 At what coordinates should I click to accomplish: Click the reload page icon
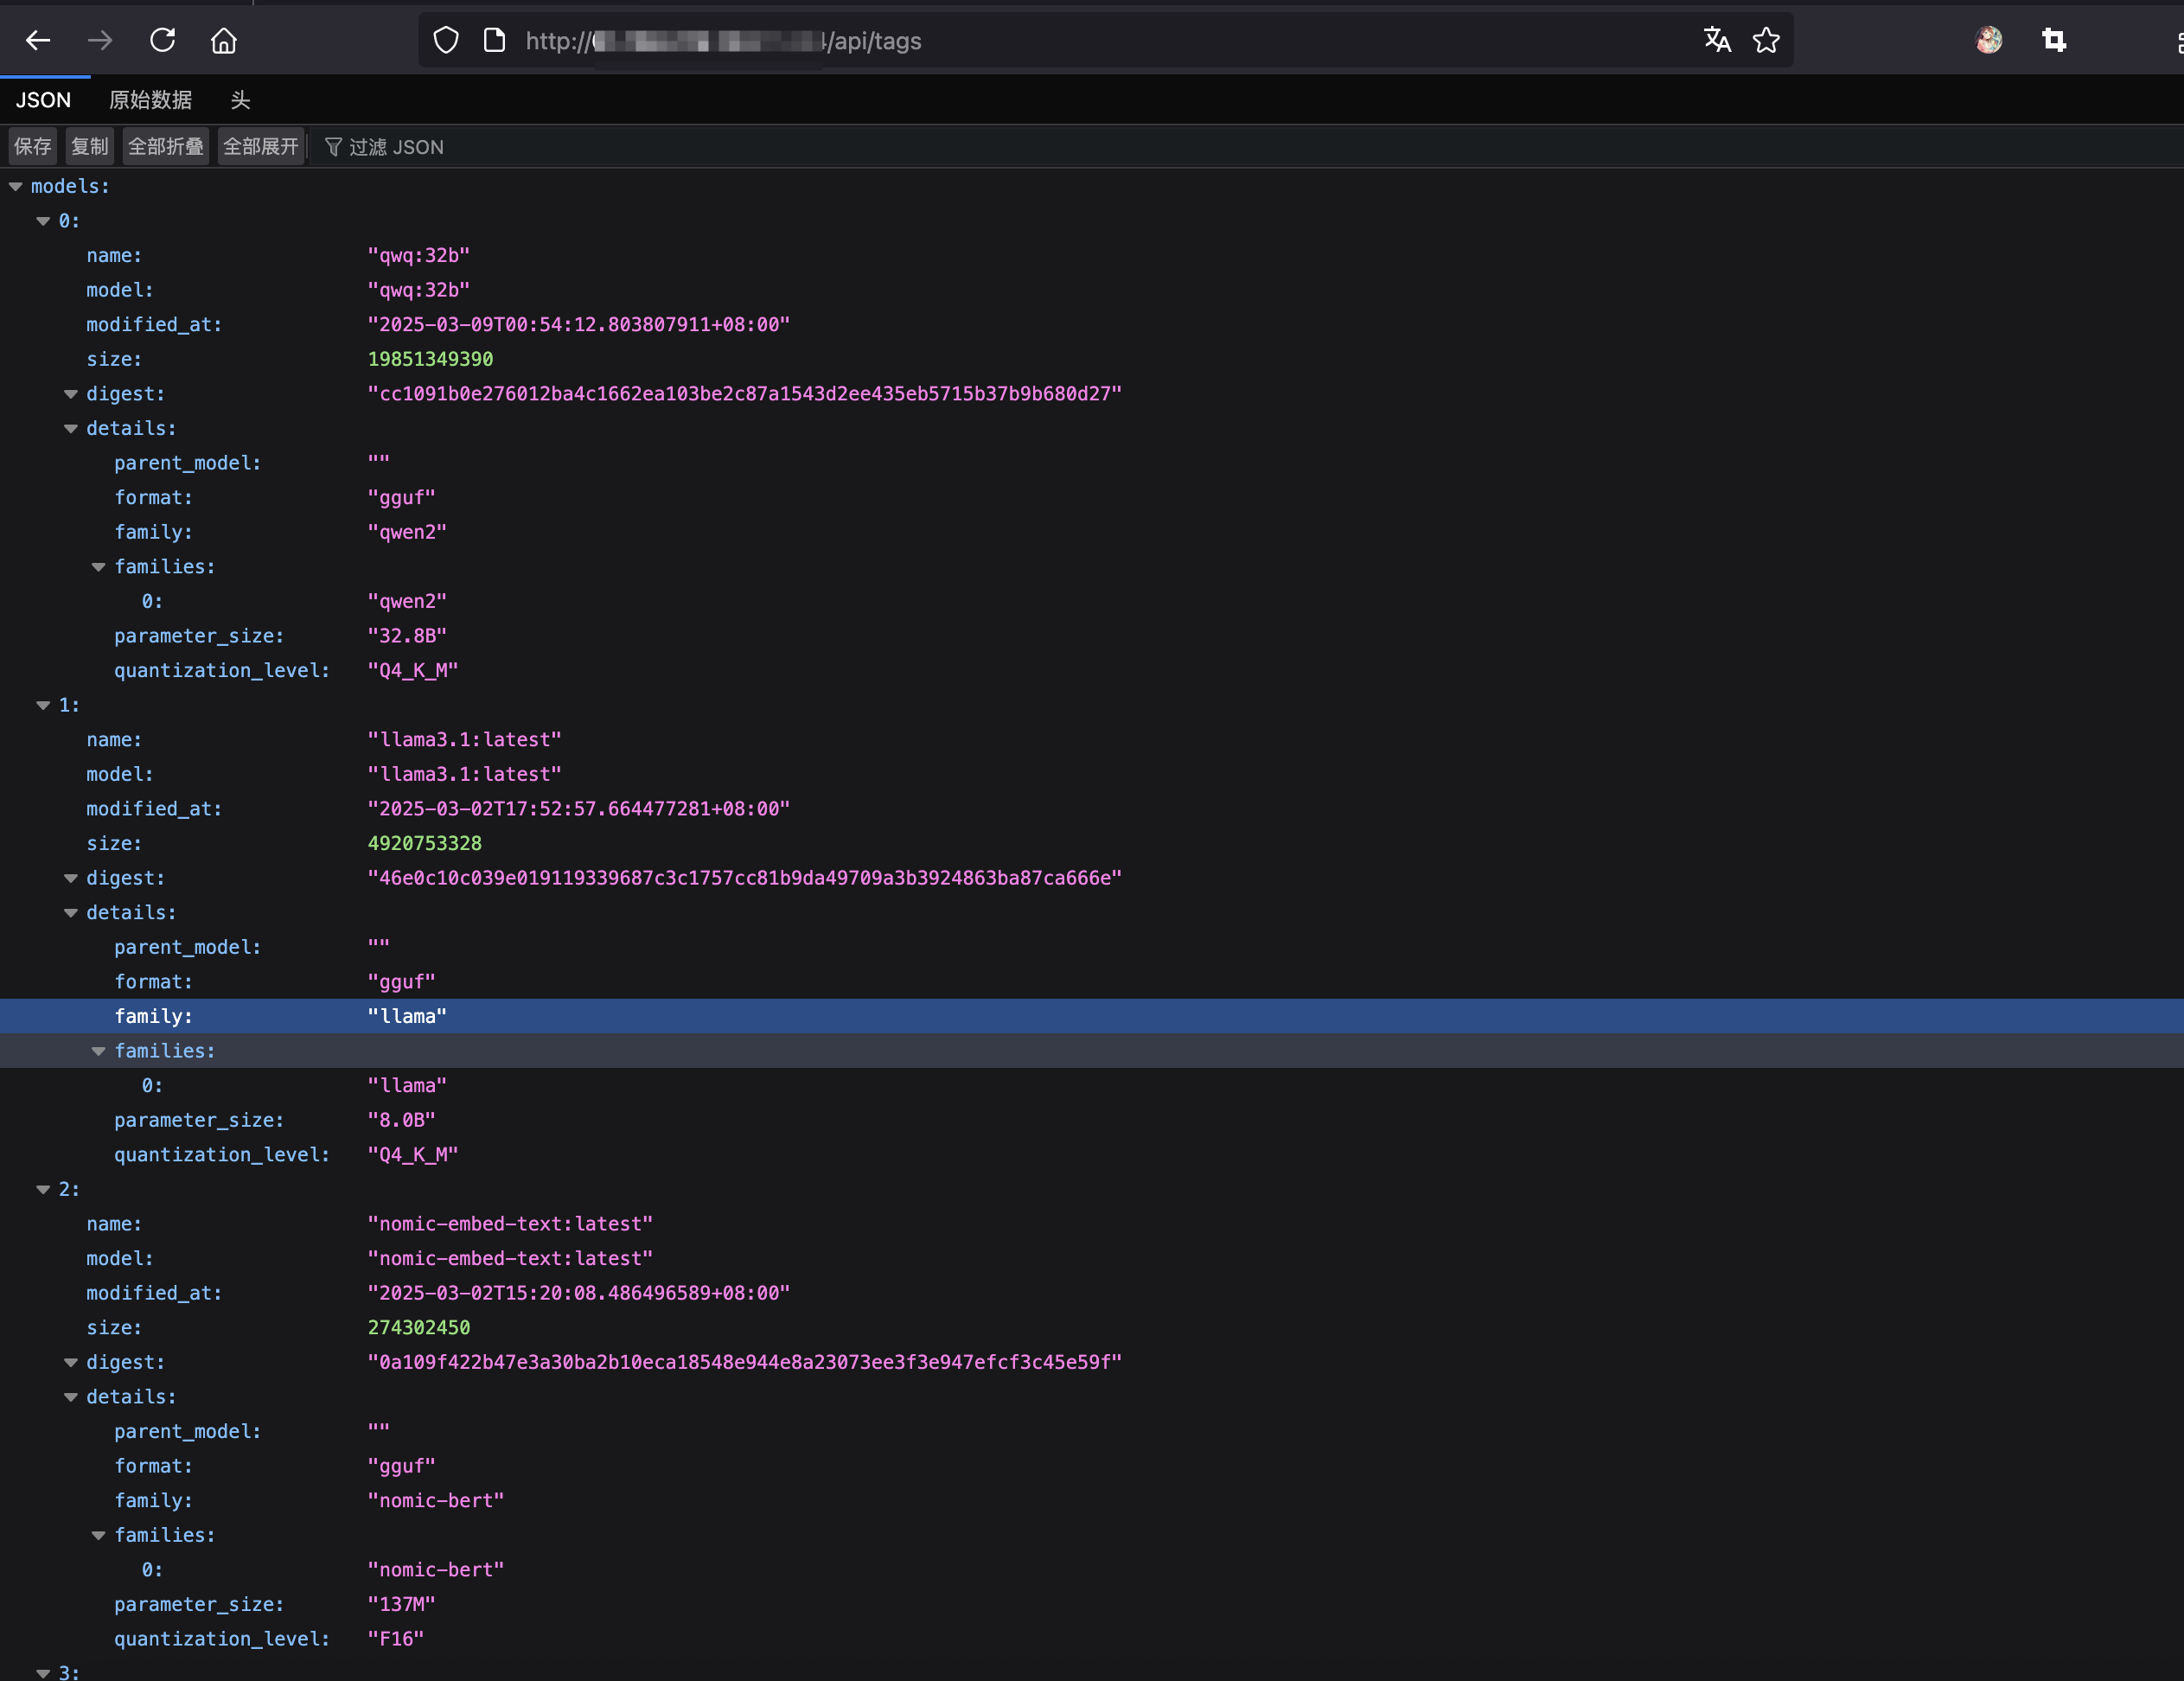click(x=162, y=40)
